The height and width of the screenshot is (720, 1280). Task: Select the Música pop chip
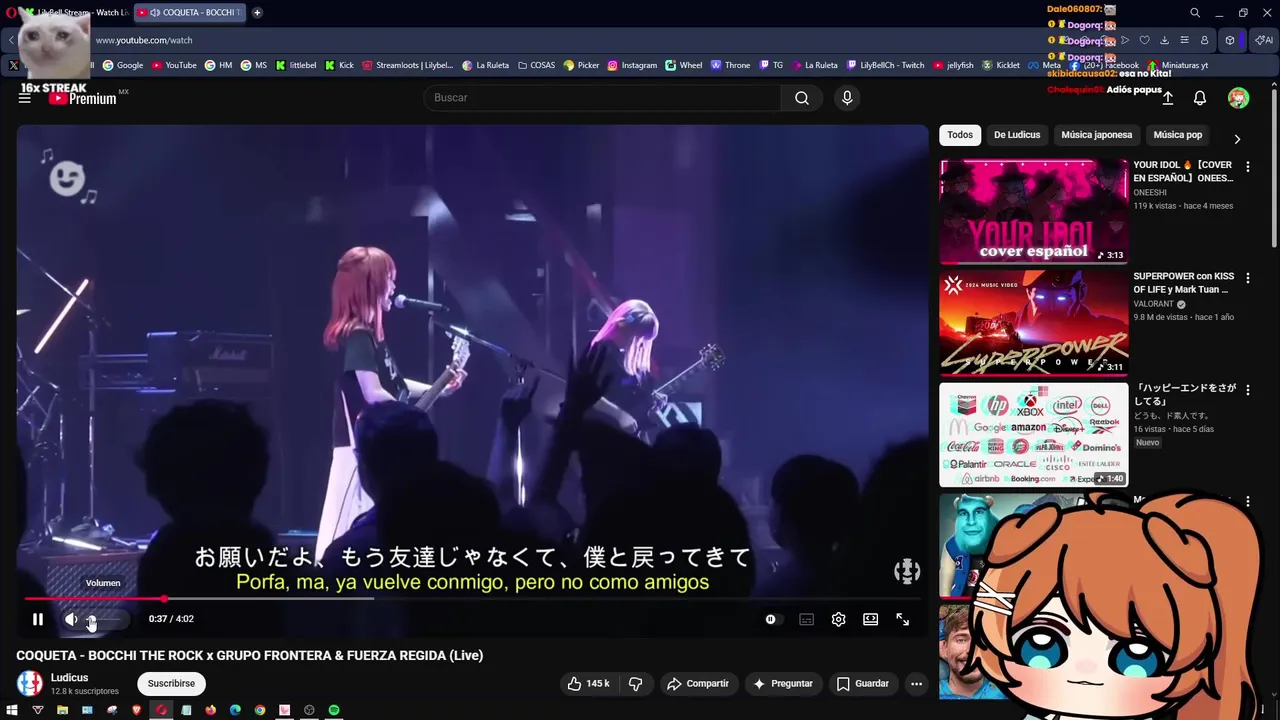(x=1177, y=135)
